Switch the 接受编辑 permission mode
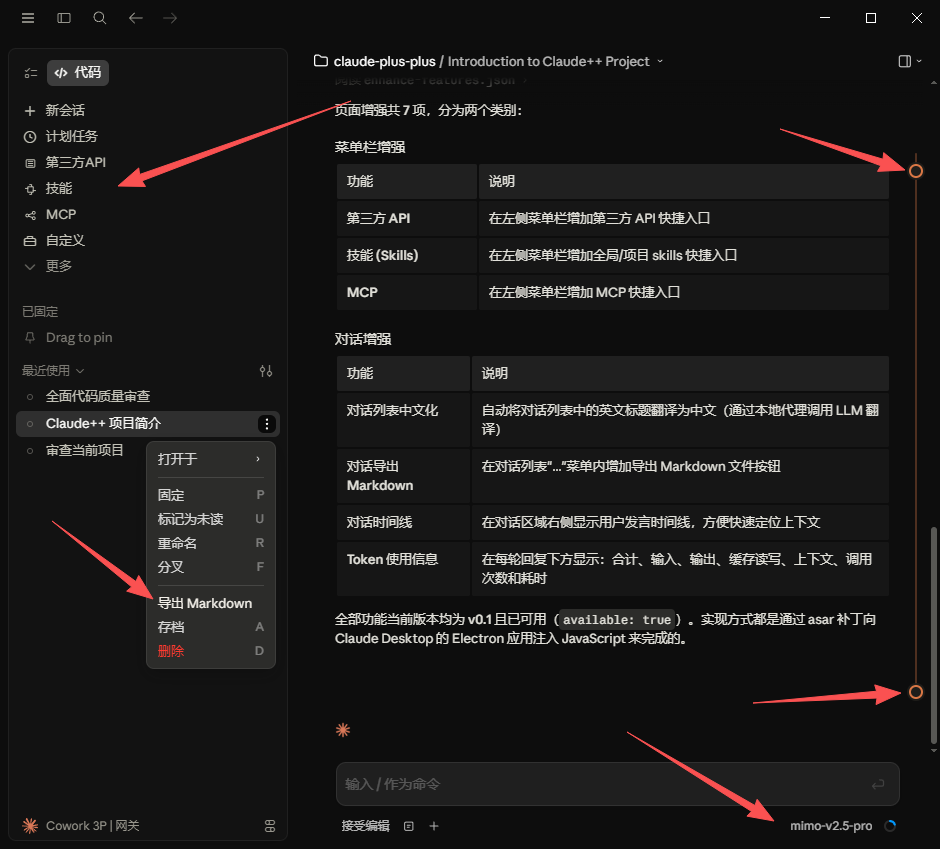940x849 pixels. [x=366, y=826]
